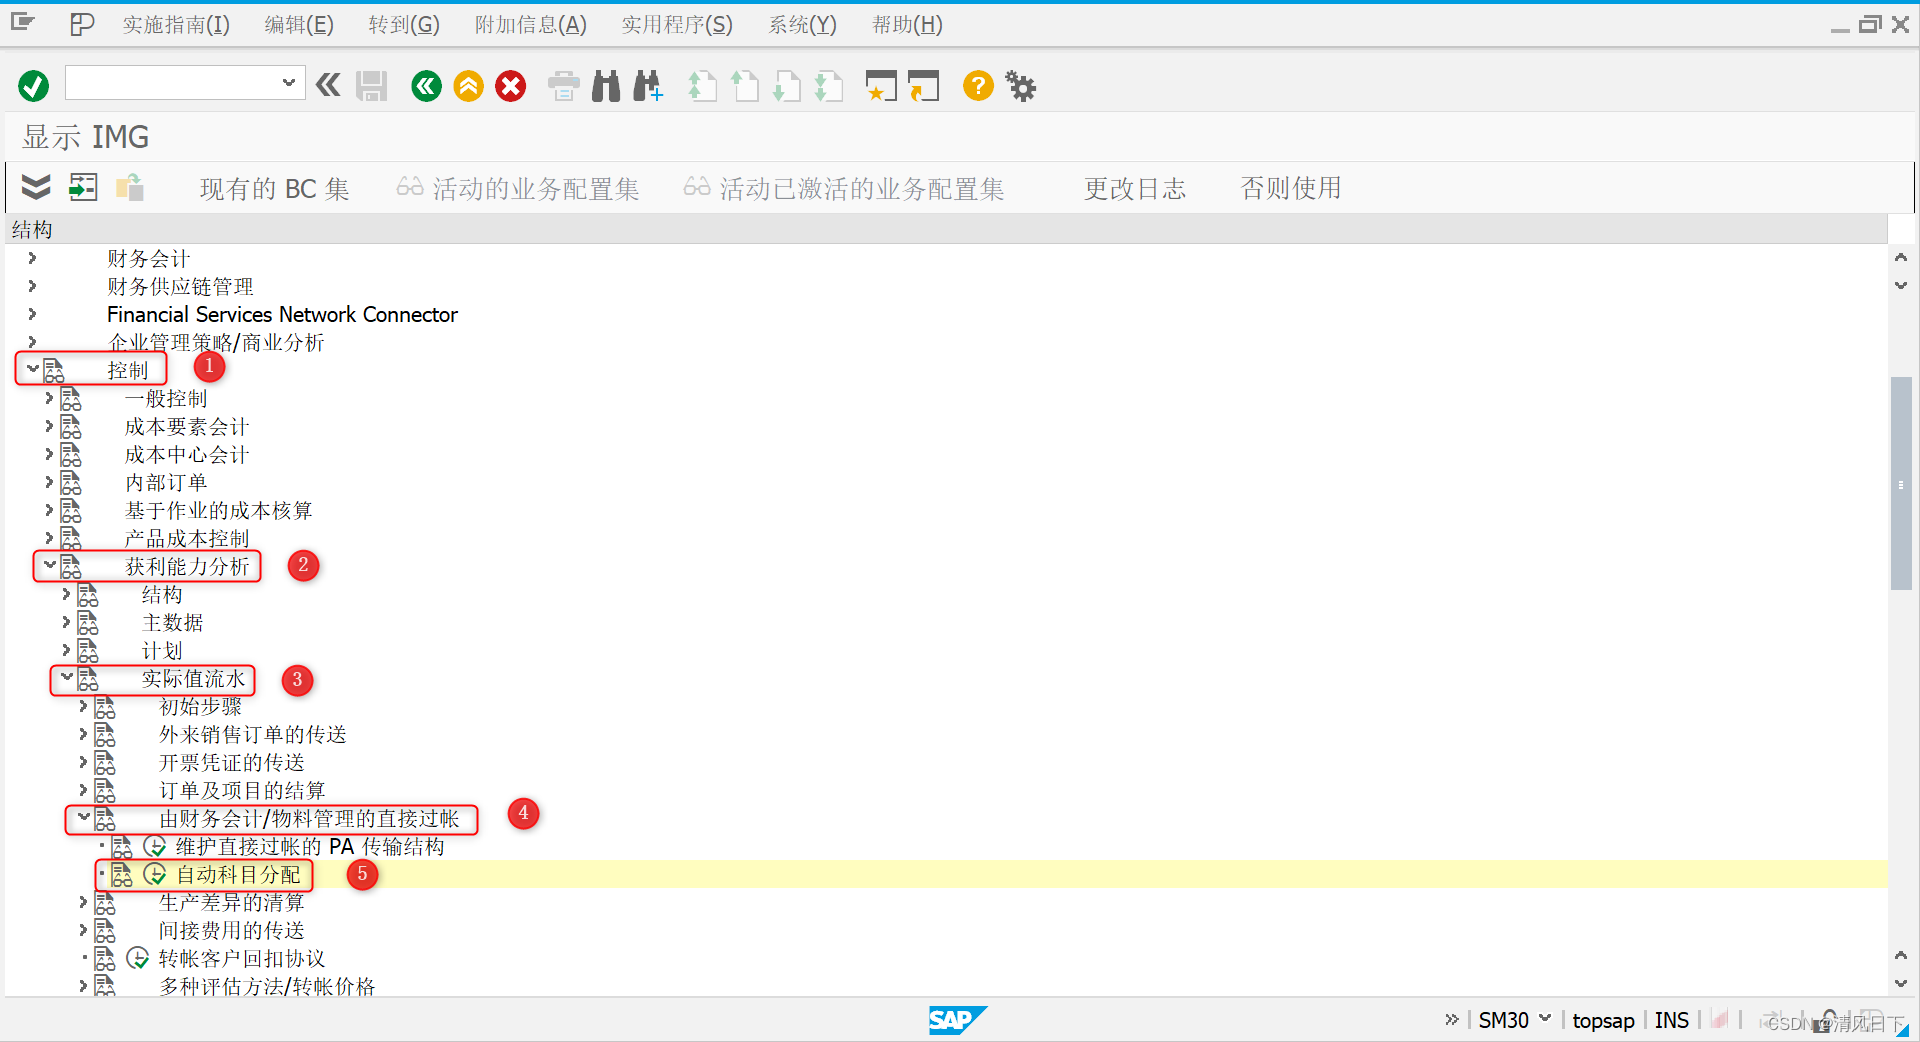Image resolution: width=1920 pixels, height=1042 pixels.
Task: Click the scrollbar down arrow on the right edge
Action: 1900,983
